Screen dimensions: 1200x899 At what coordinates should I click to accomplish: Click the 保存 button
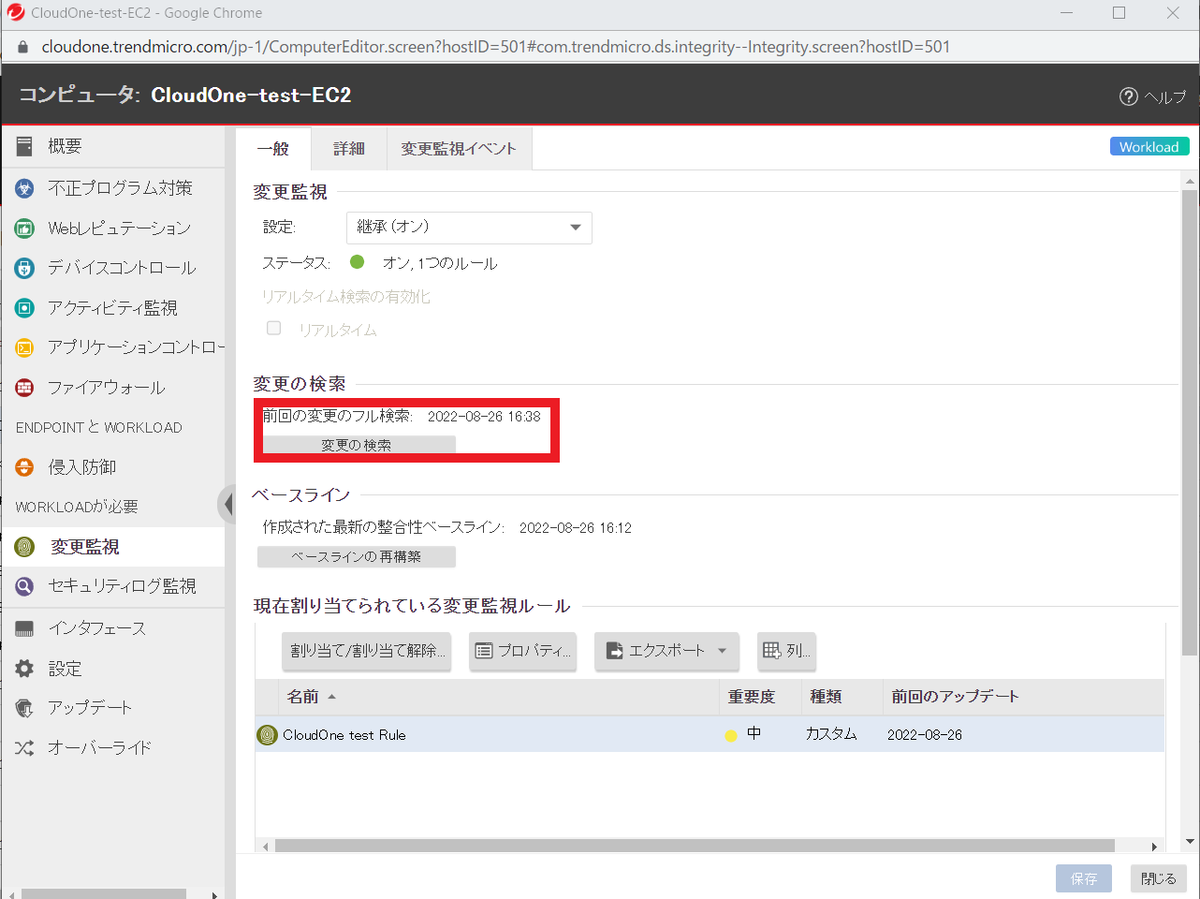[x=1084, y=879]
